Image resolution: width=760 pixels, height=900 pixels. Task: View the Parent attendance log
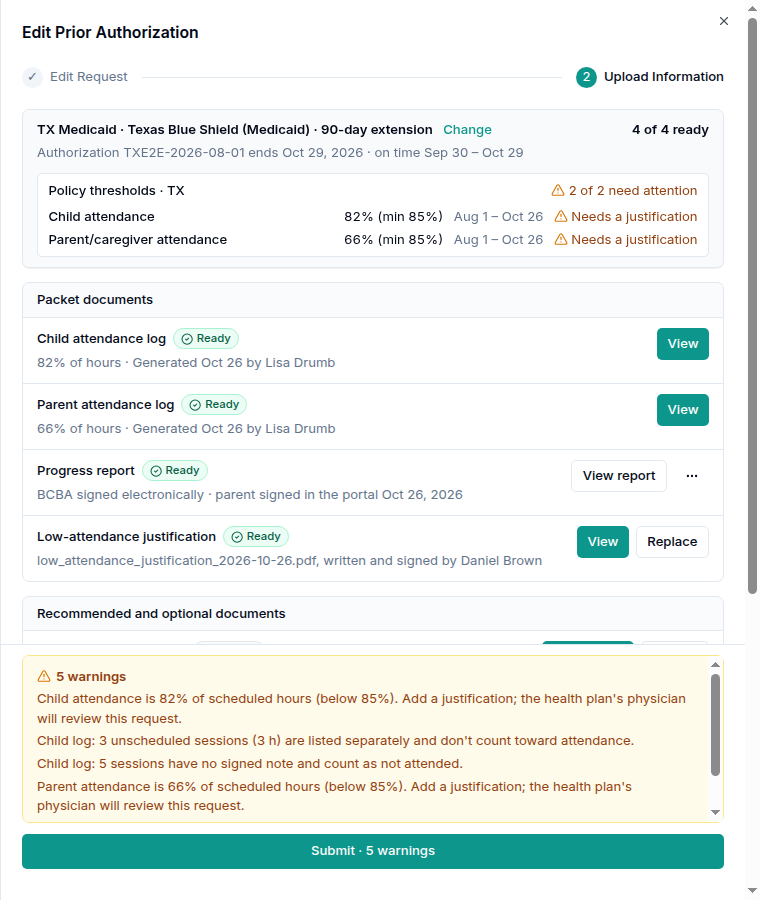pos(683,410)
